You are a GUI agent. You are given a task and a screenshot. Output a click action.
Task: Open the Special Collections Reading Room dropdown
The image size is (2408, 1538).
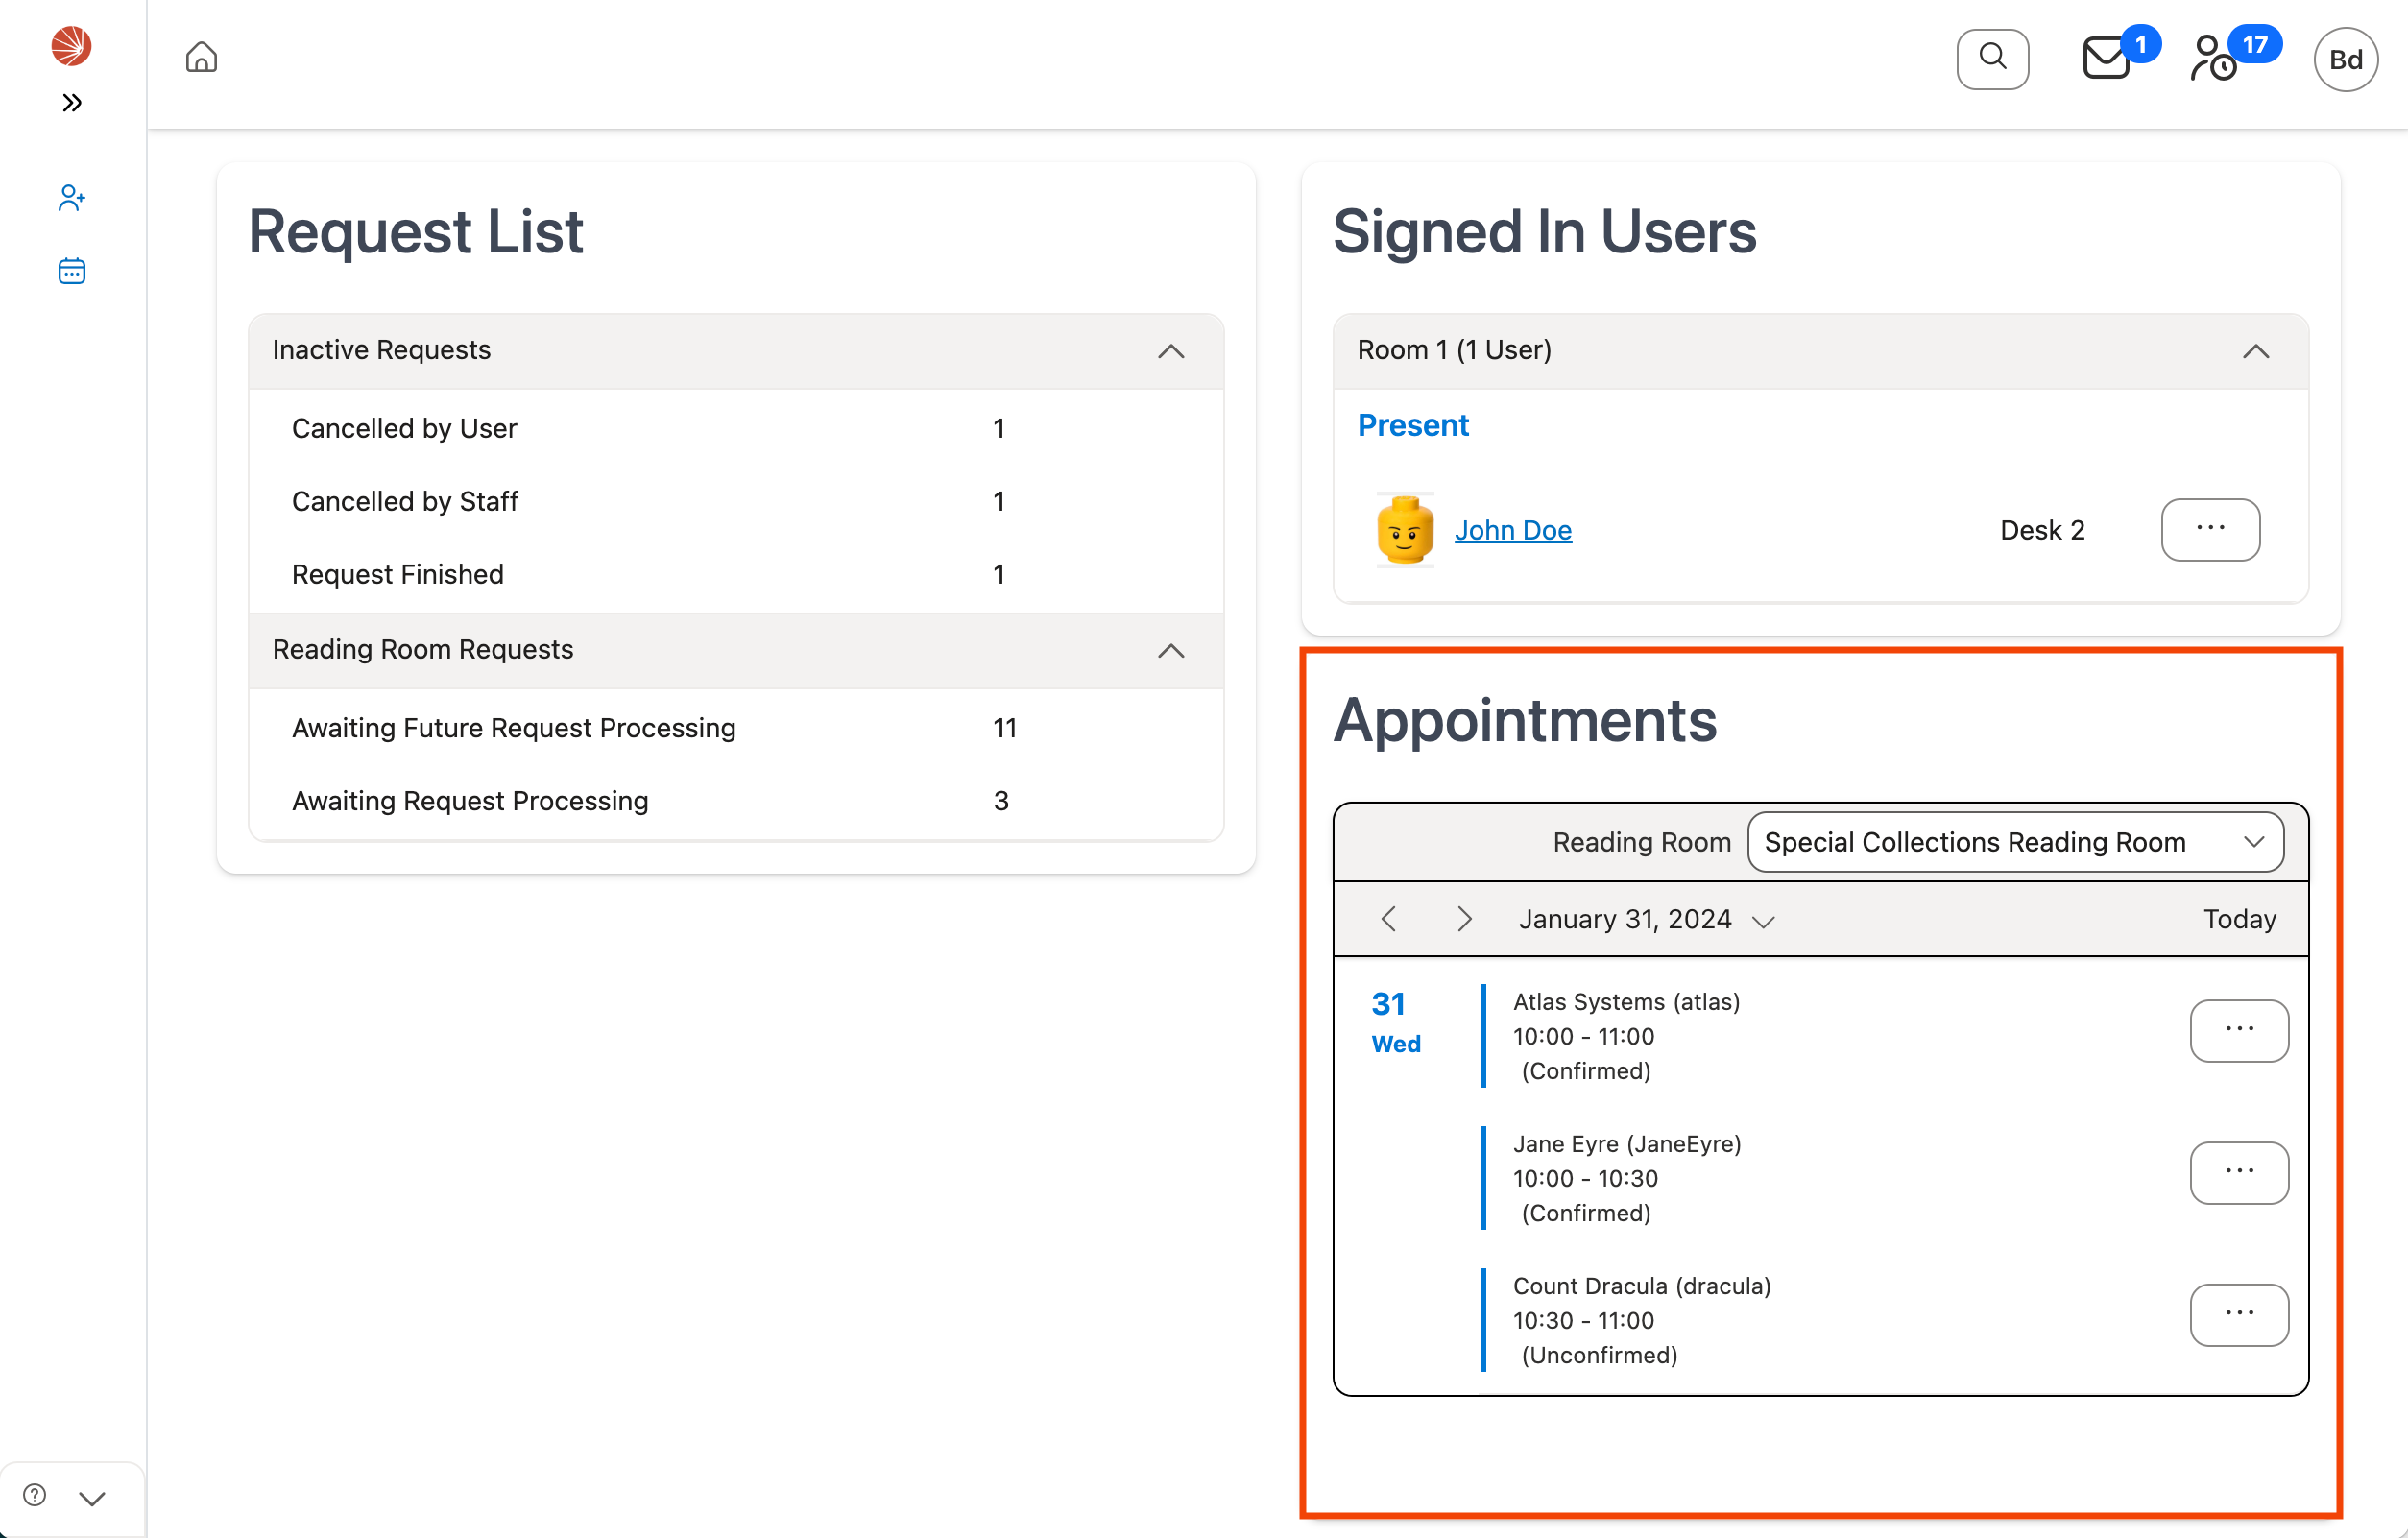click(x=2014, y=841)
